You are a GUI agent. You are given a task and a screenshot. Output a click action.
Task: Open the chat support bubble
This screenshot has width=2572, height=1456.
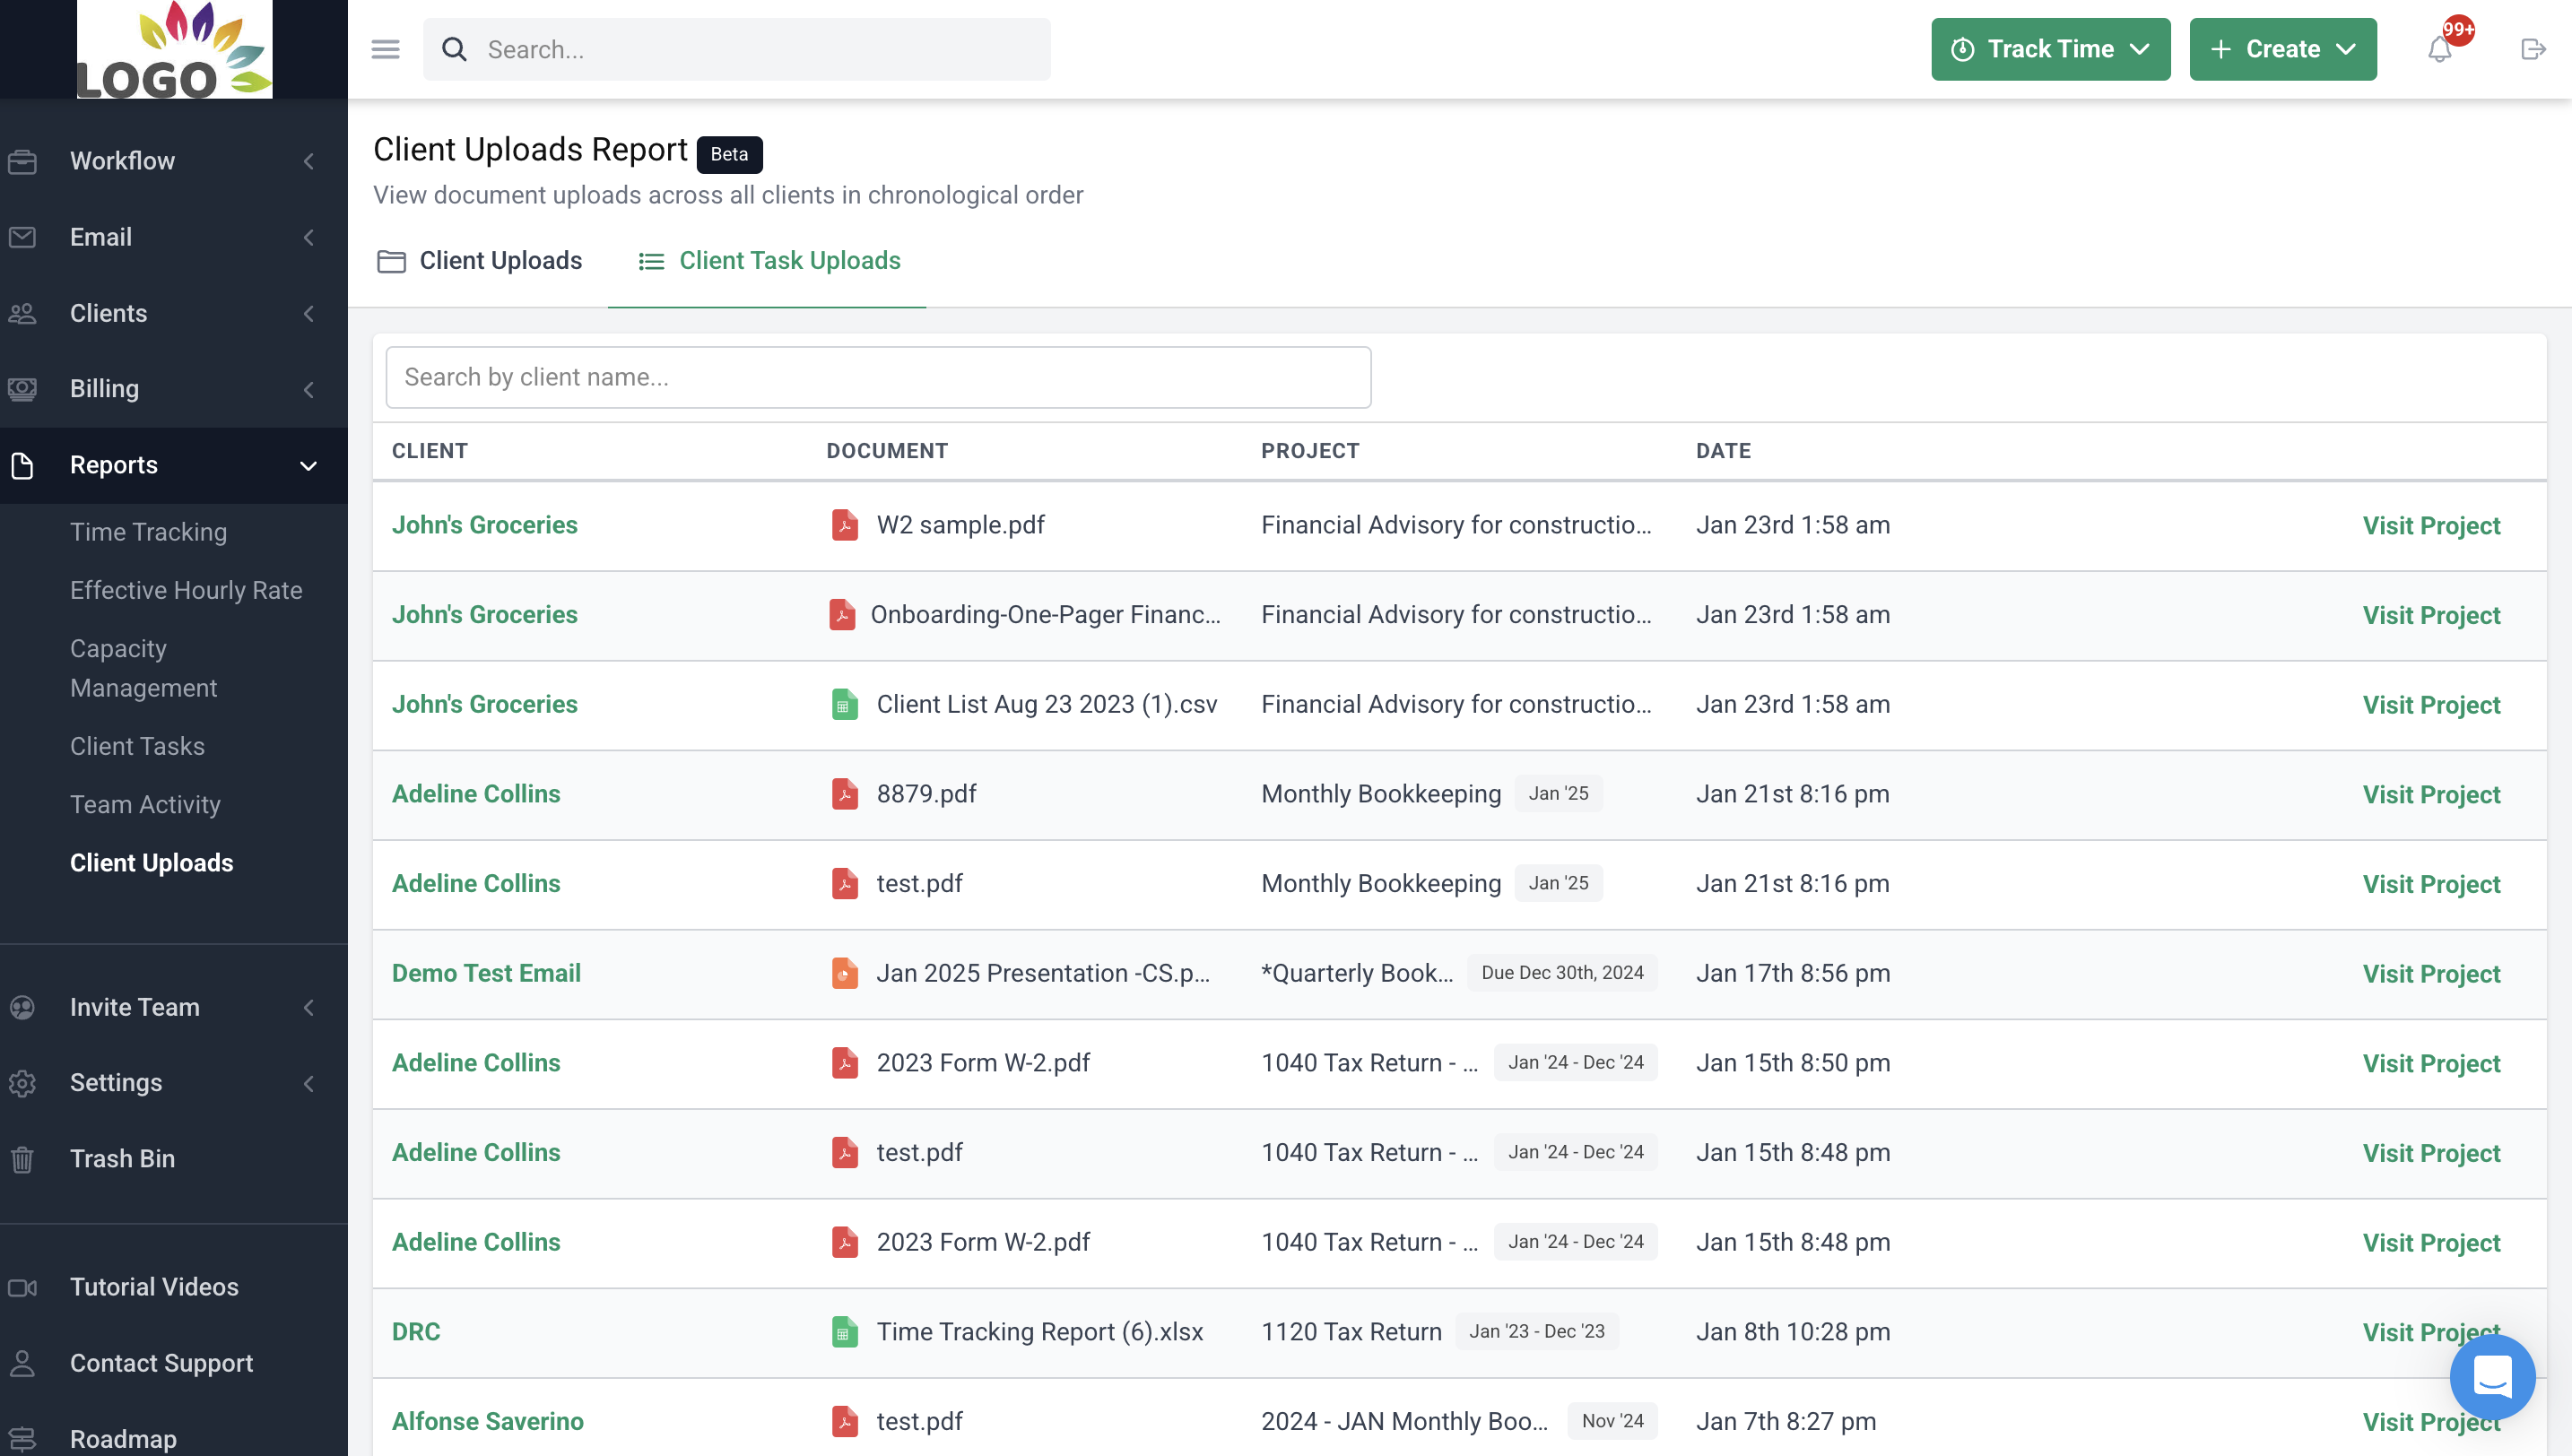pos(2492,1376)
